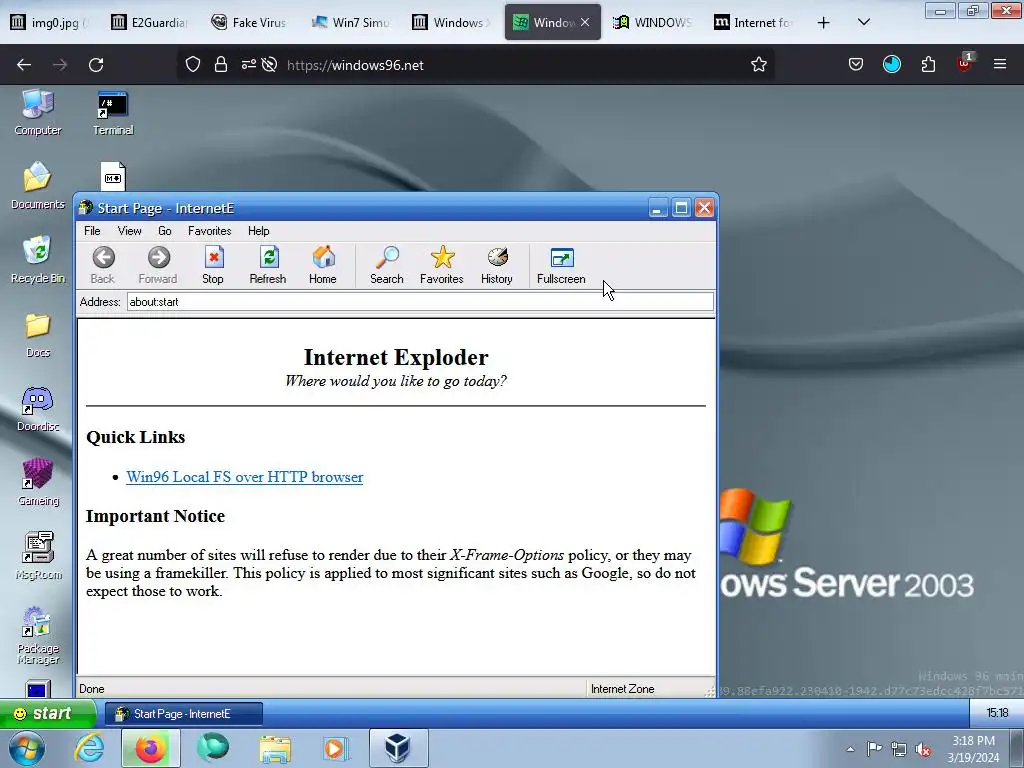Click the Forward arrow in InternetE toolbar

[x=157, y=264]
